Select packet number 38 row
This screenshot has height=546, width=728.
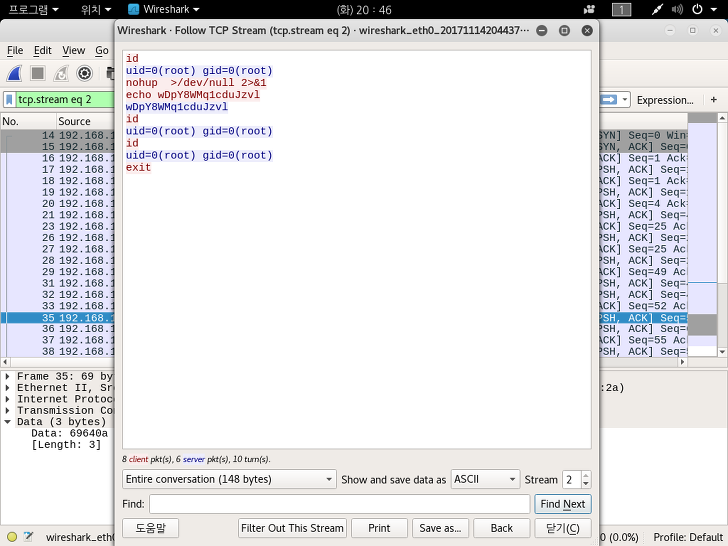(58, 351)
